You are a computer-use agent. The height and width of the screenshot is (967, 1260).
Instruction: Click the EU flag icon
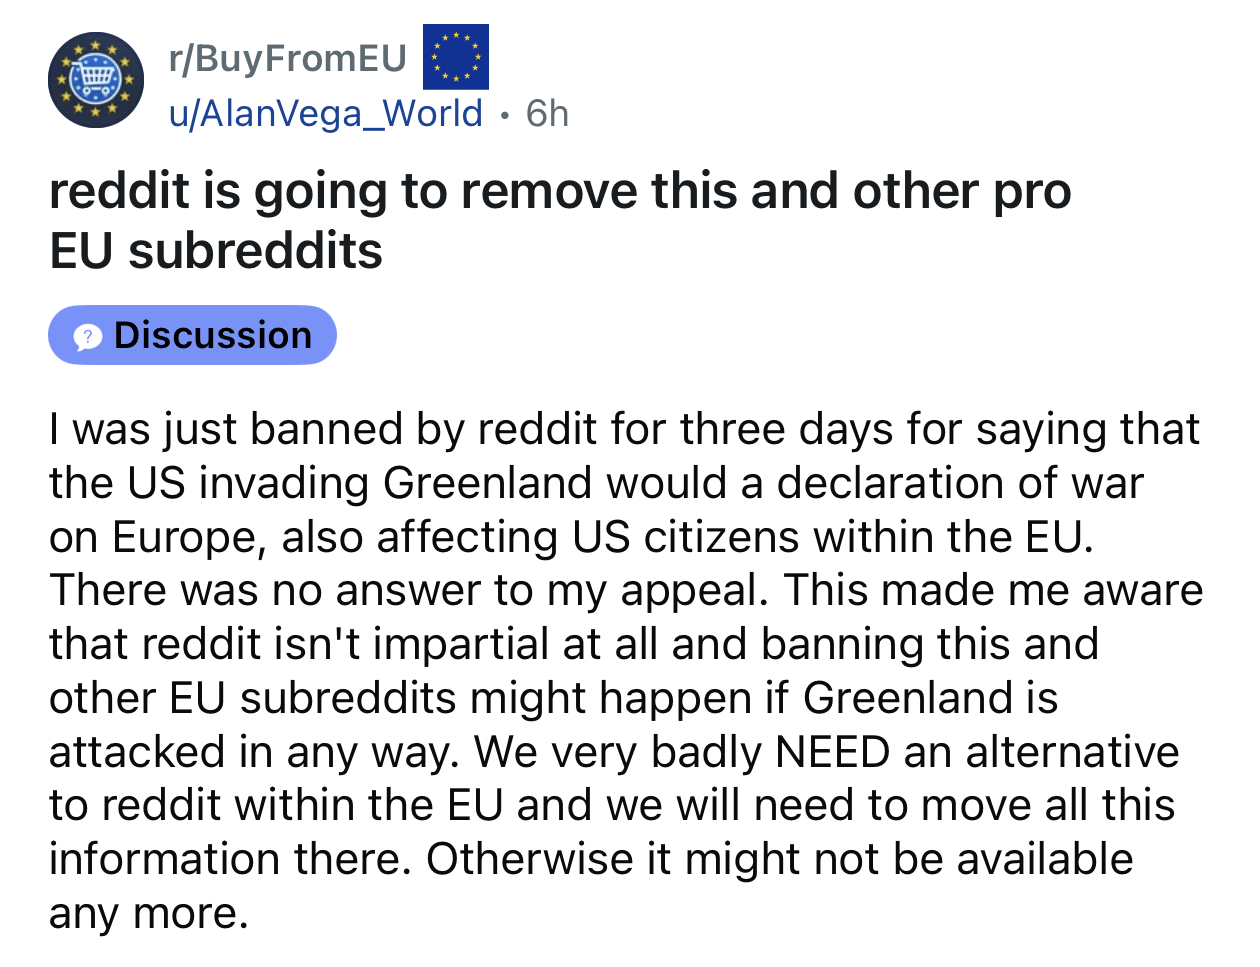456,57
